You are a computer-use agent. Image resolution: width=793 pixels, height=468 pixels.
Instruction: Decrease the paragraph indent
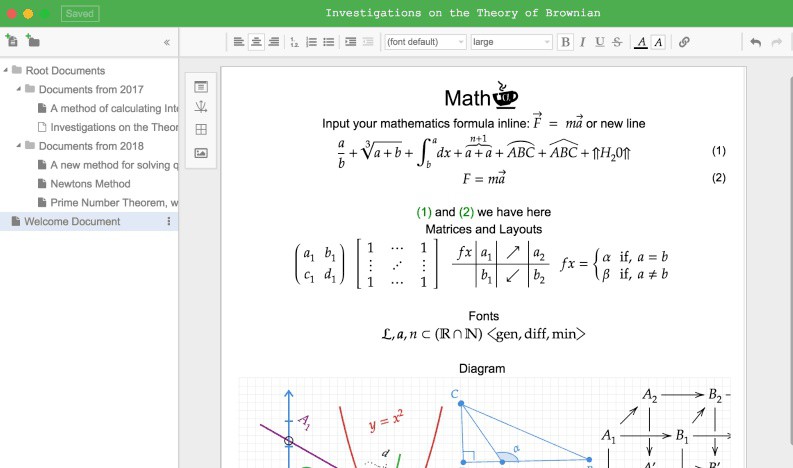pyautogui.click(x=368, y=42)
